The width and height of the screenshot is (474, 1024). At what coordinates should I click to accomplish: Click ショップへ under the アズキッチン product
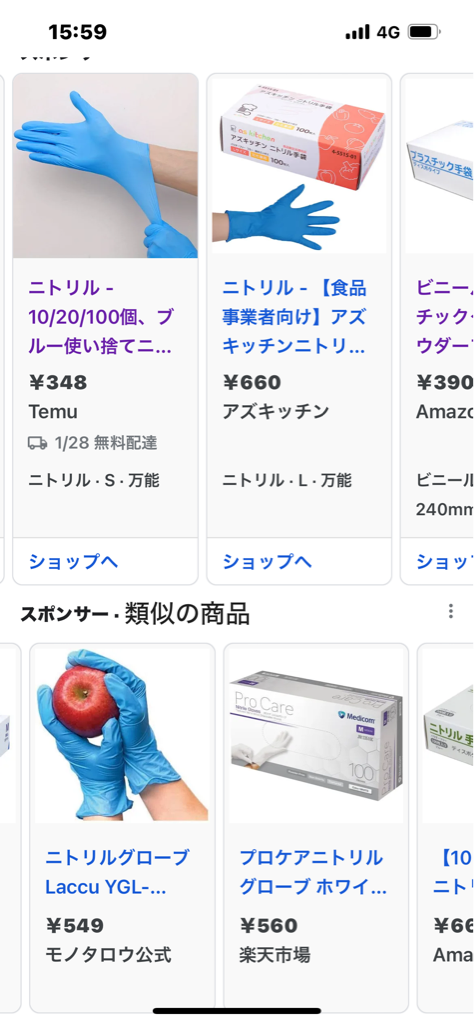click(x=267, y=562)
